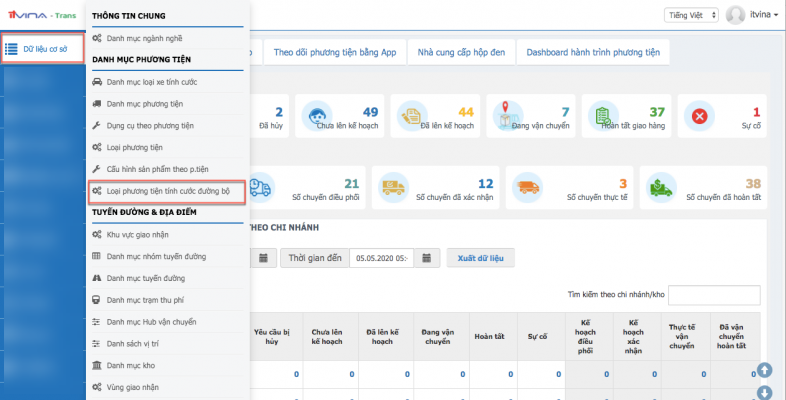Viewport: 786px width, 400px height.
Task: Click the Số chuyến thực tế truck icon
Action: click(529, 187)
